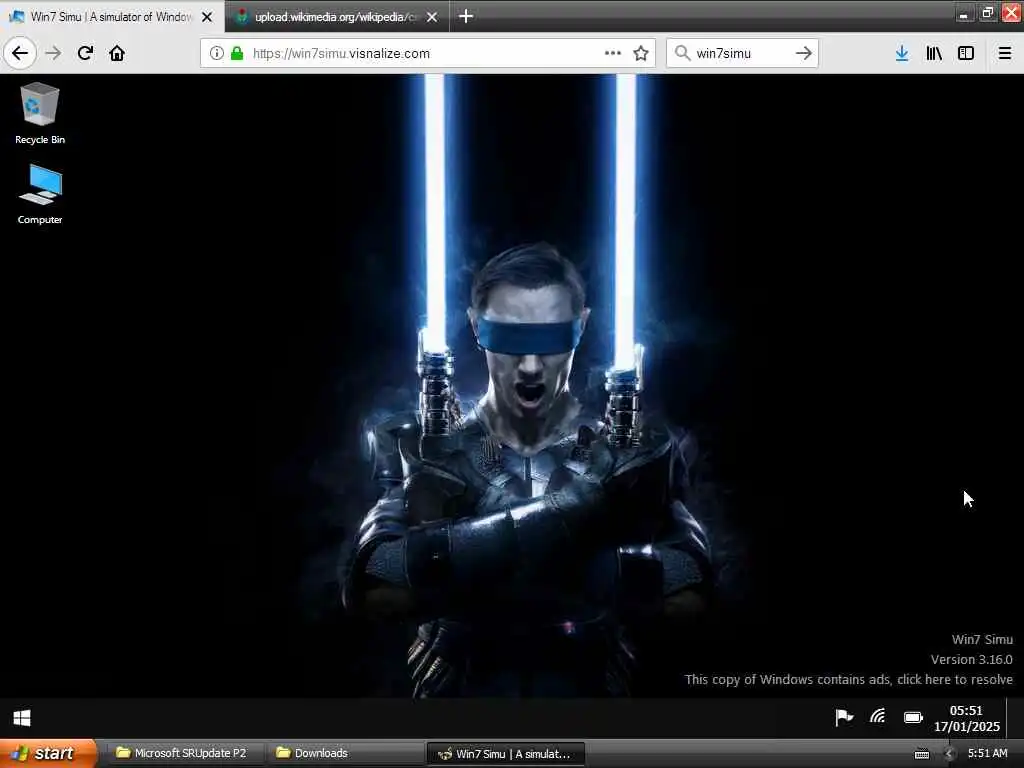Viewport: 1024px width, 768px height.
Task: Reload the page with the refresh icon
Action: [x=85, y=53]
